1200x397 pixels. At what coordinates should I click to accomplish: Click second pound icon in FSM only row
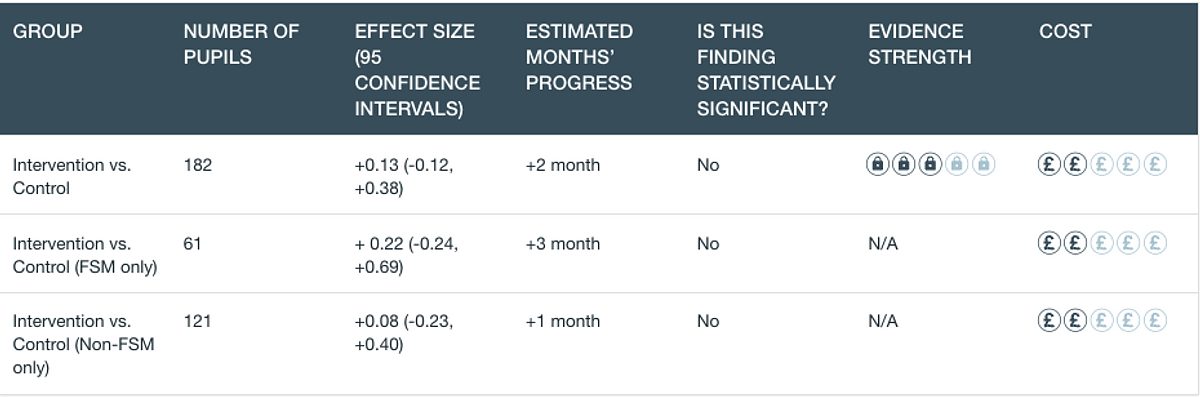pyautogui.click(x=1076, y=243)
